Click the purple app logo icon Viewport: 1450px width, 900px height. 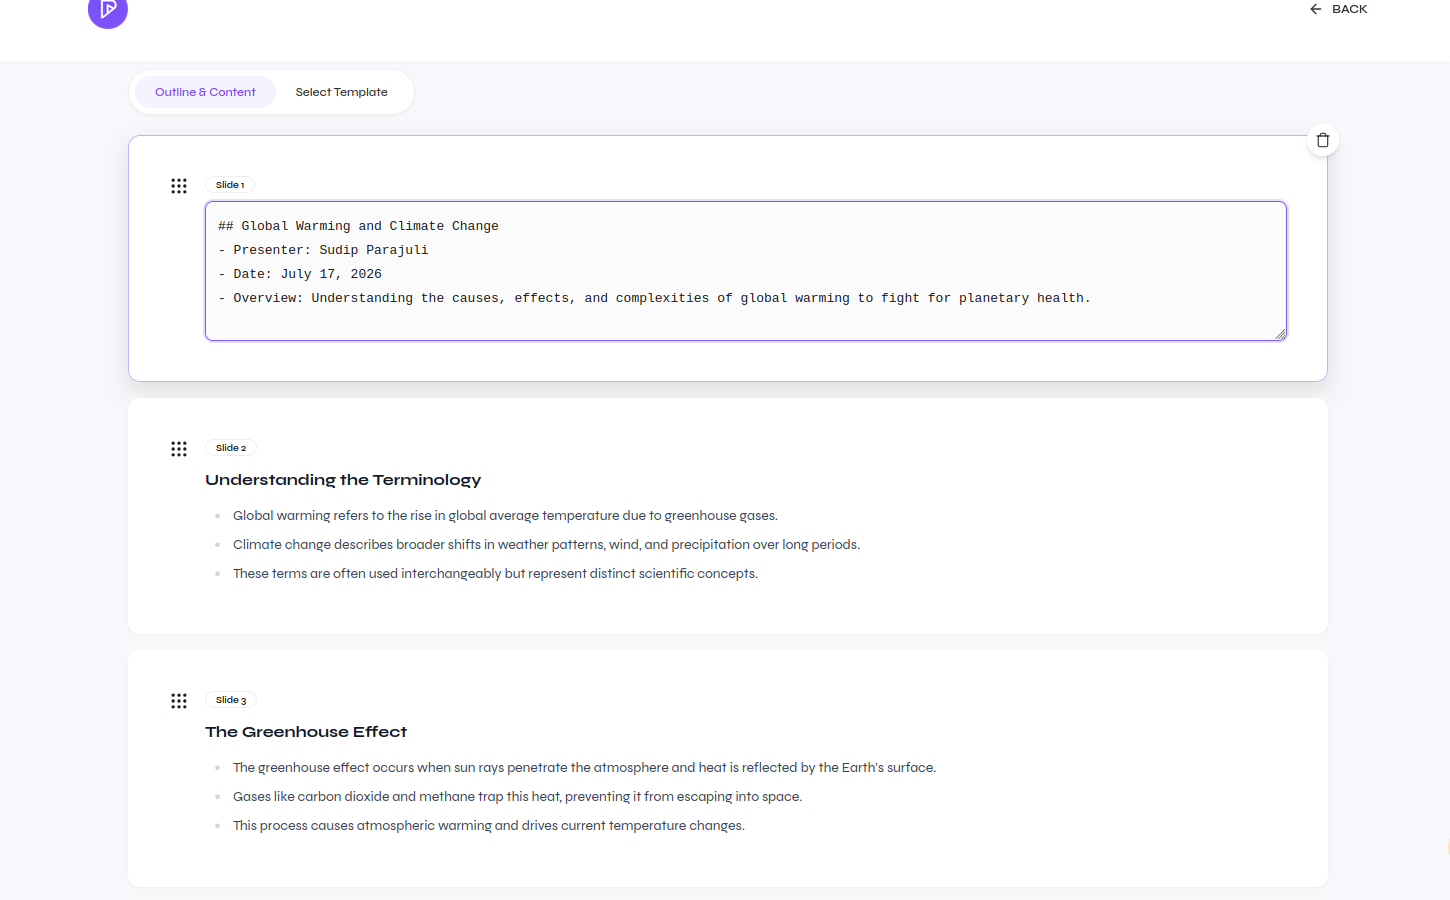(x=108, y=10)
